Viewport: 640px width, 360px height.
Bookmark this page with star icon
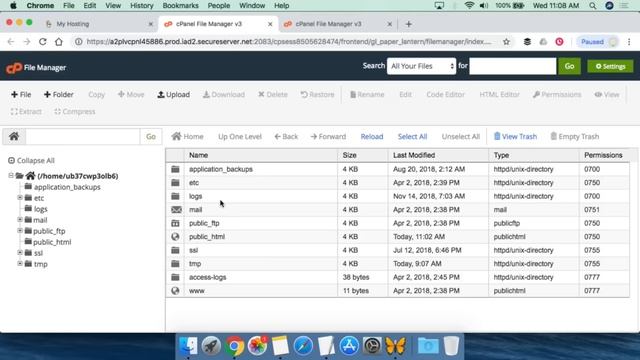click(507, 42)
